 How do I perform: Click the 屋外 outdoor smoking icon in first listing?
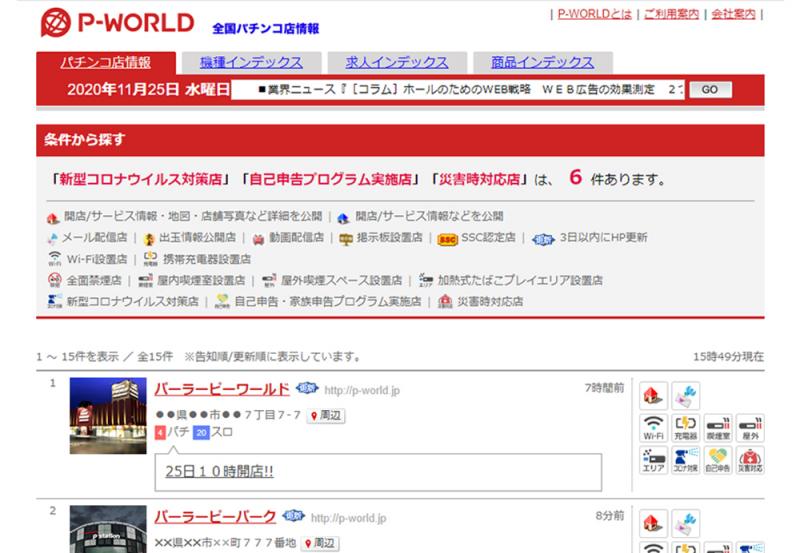click(749, 428)
